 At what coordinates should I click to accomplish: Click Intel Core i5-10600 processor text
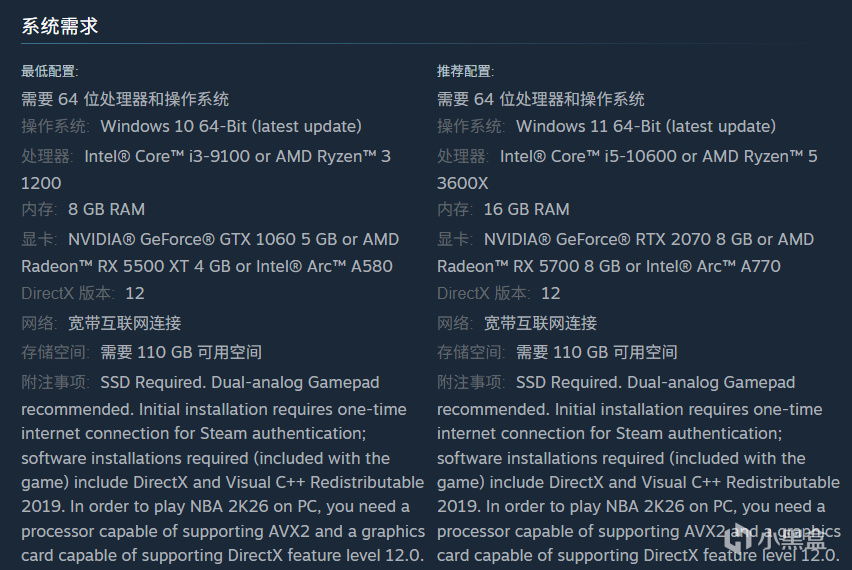(x=588, y=156)
